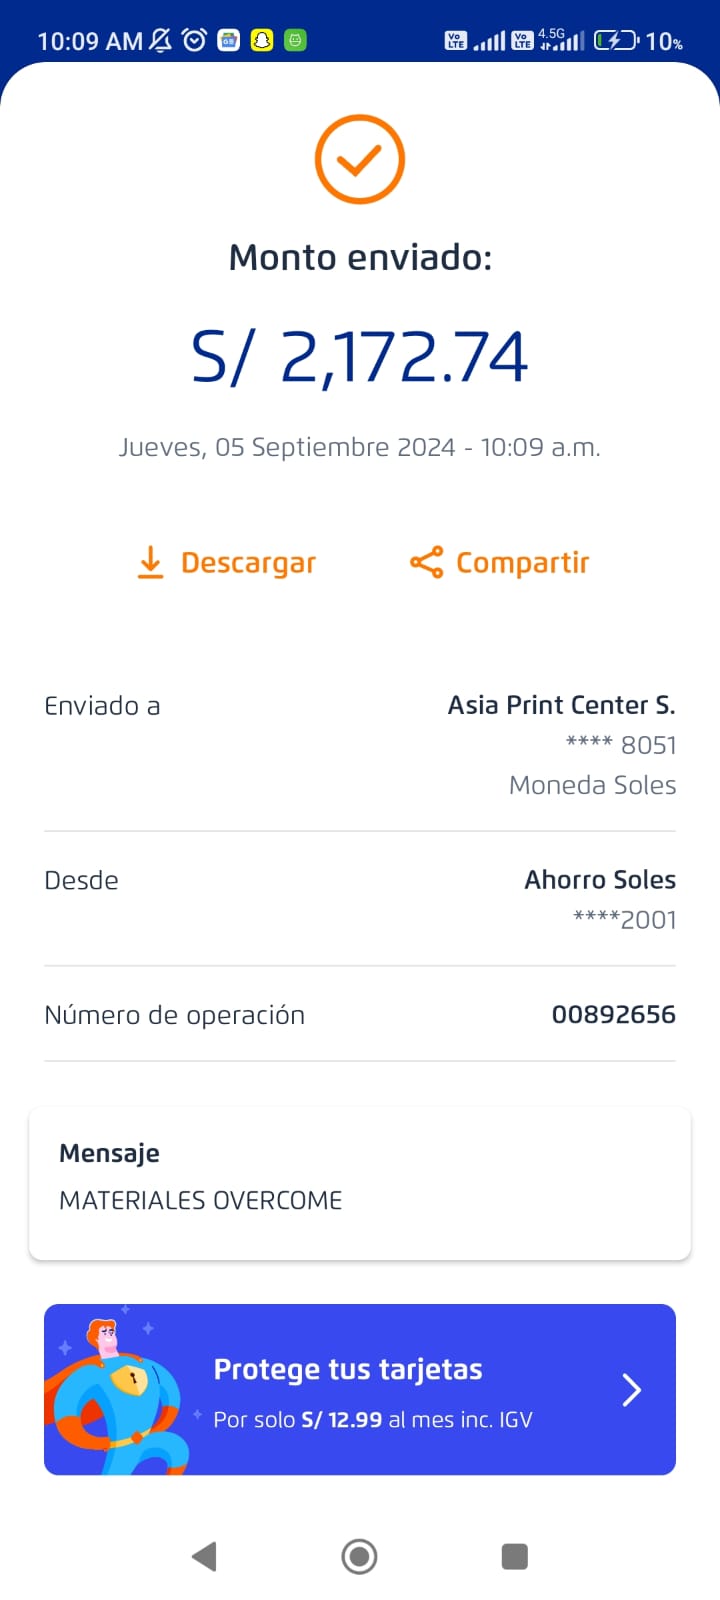Tap the muted notifications bell icon

160,40
